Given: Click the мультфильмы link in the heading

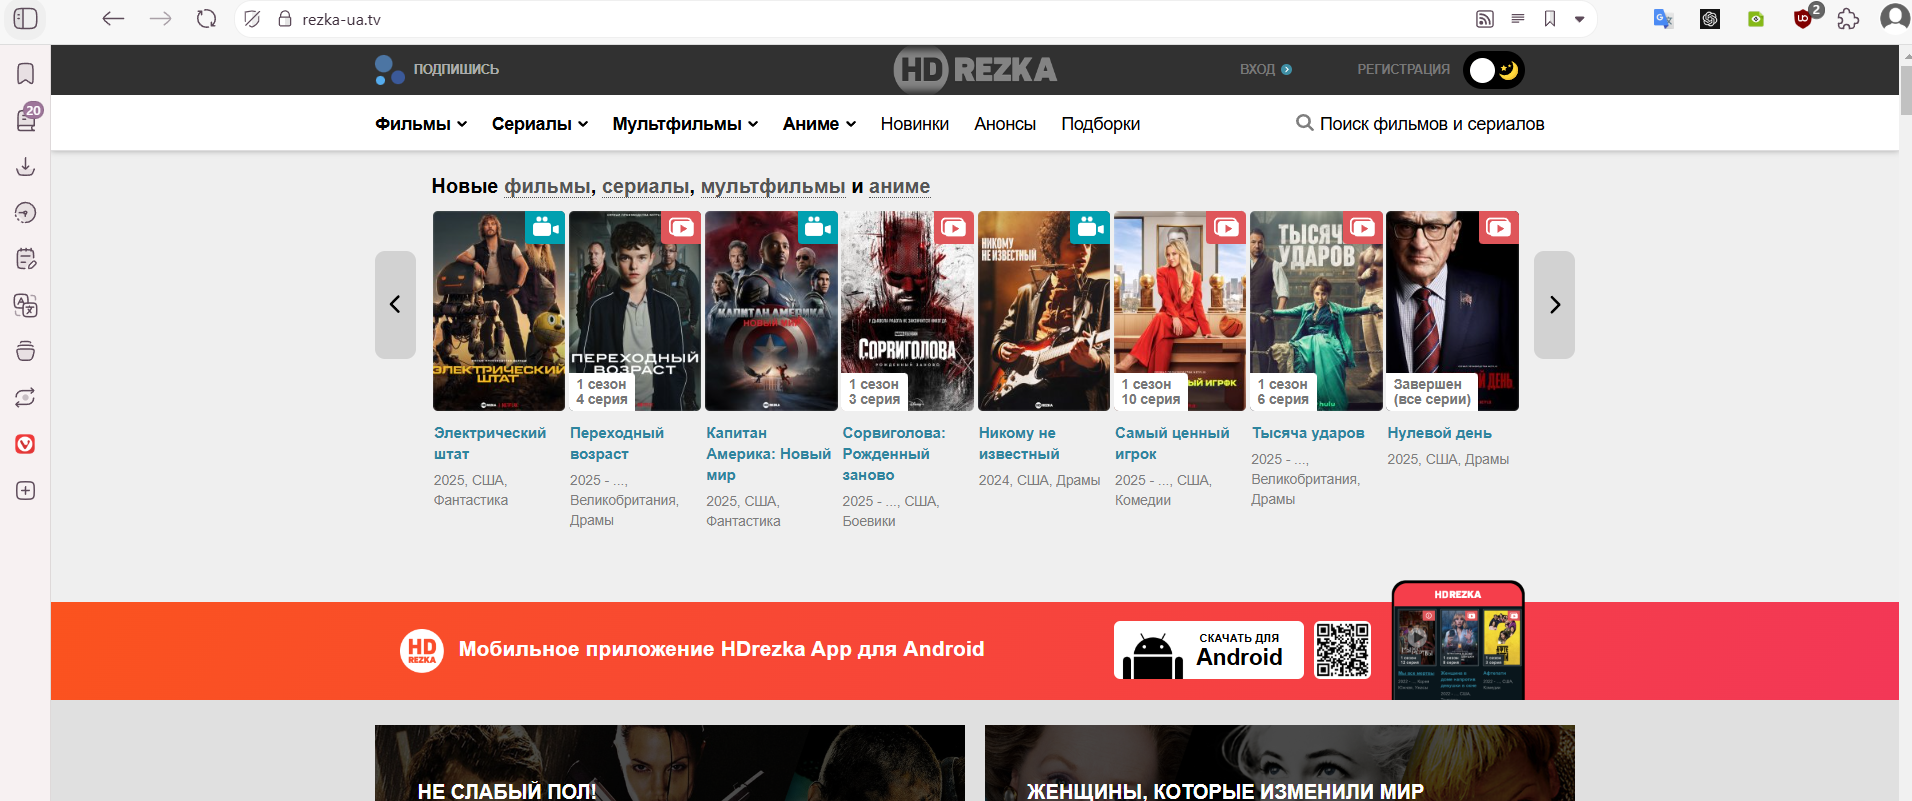Looking at the screenshot, I should point(773,186).
